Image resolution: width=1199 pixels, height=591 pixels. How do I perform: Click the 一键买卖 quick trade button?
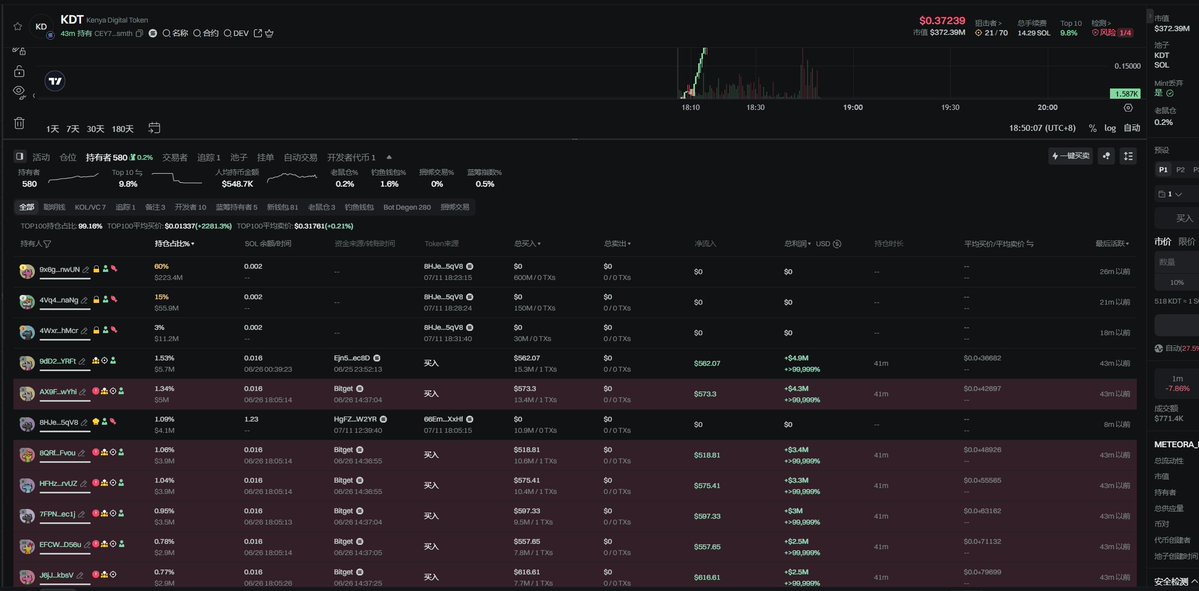(1070, 156)
